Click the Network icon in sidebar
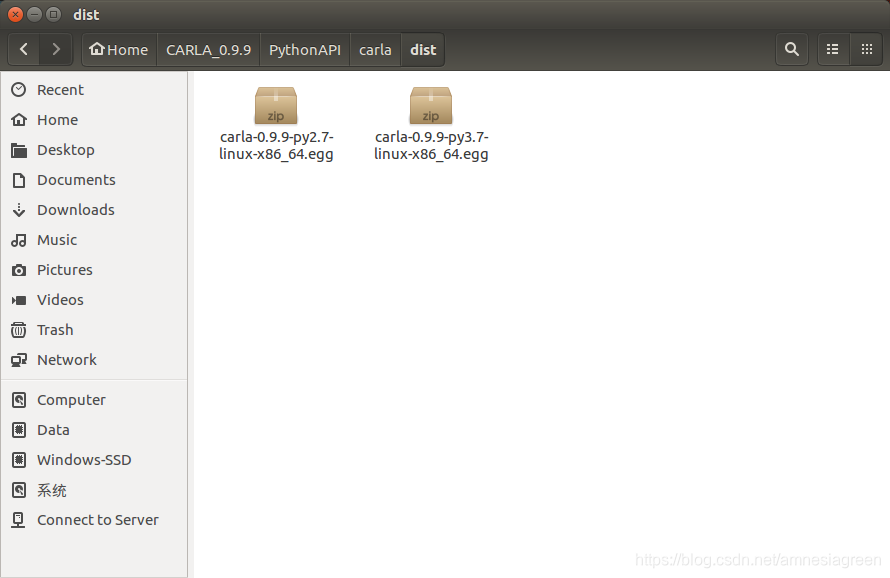 [x=19, y=360]
